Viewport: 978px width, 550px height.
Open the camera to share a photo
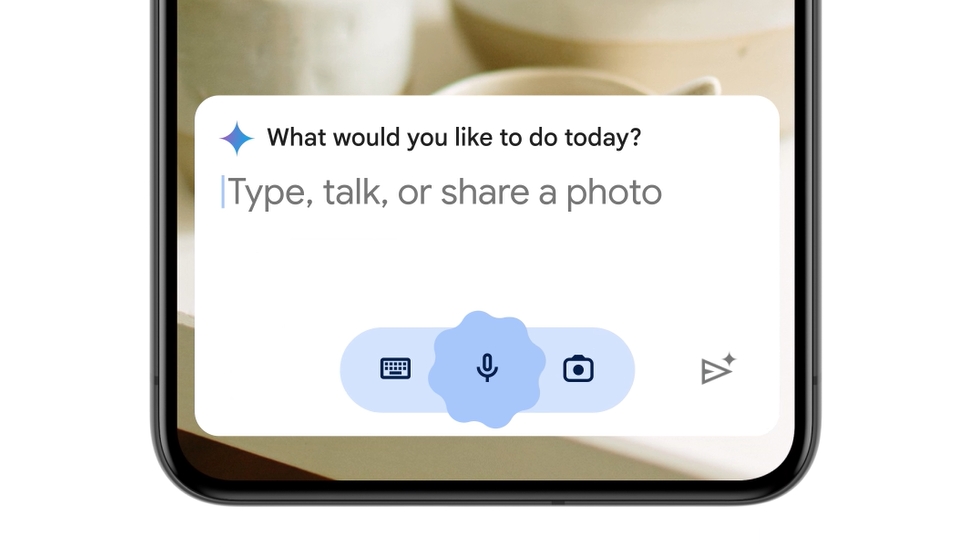(578, 369)
